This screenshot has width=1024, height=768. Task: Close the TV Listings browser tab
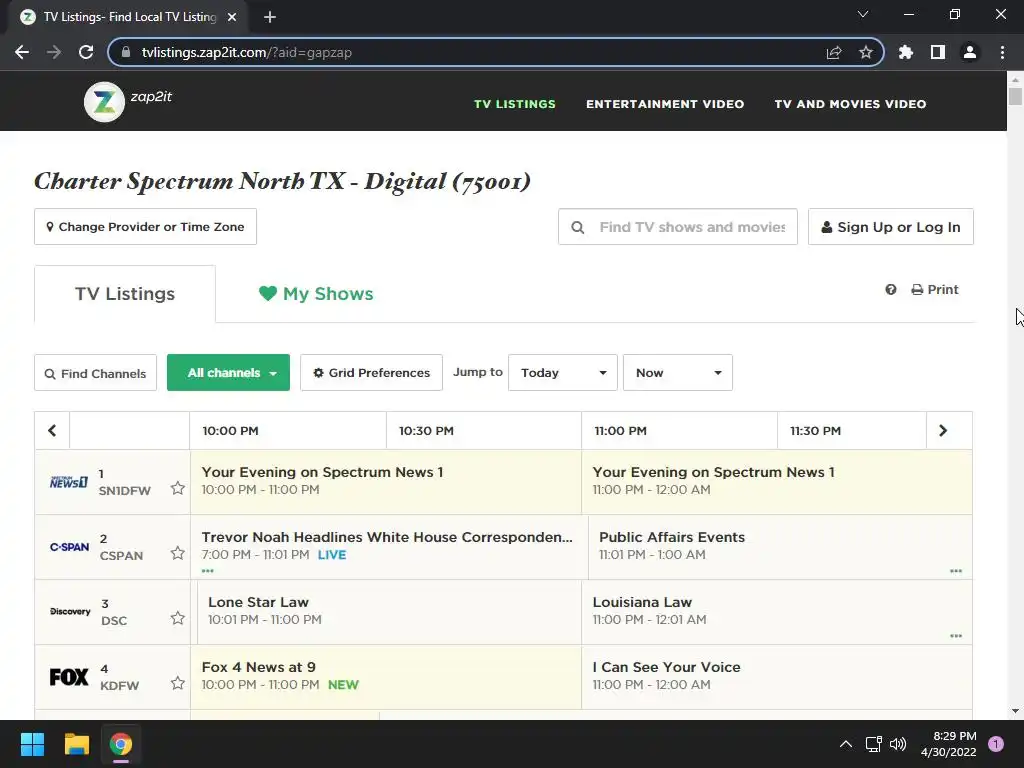232,17
